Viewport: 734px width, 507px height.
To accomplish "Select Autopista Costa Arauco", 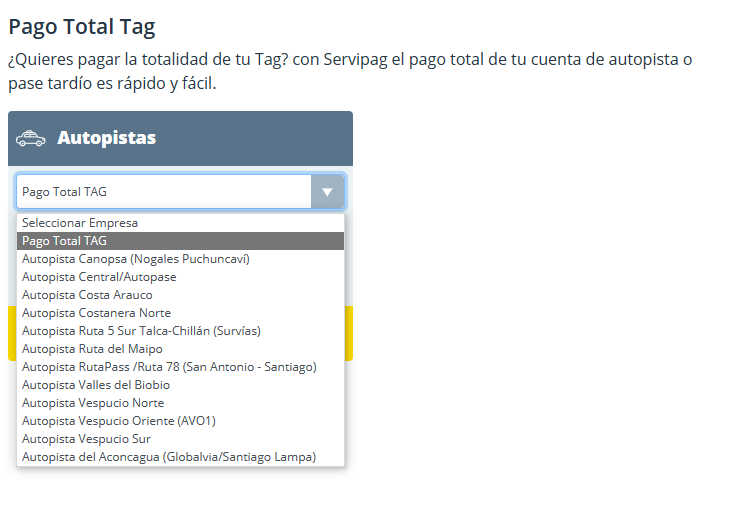I will 88,295.
